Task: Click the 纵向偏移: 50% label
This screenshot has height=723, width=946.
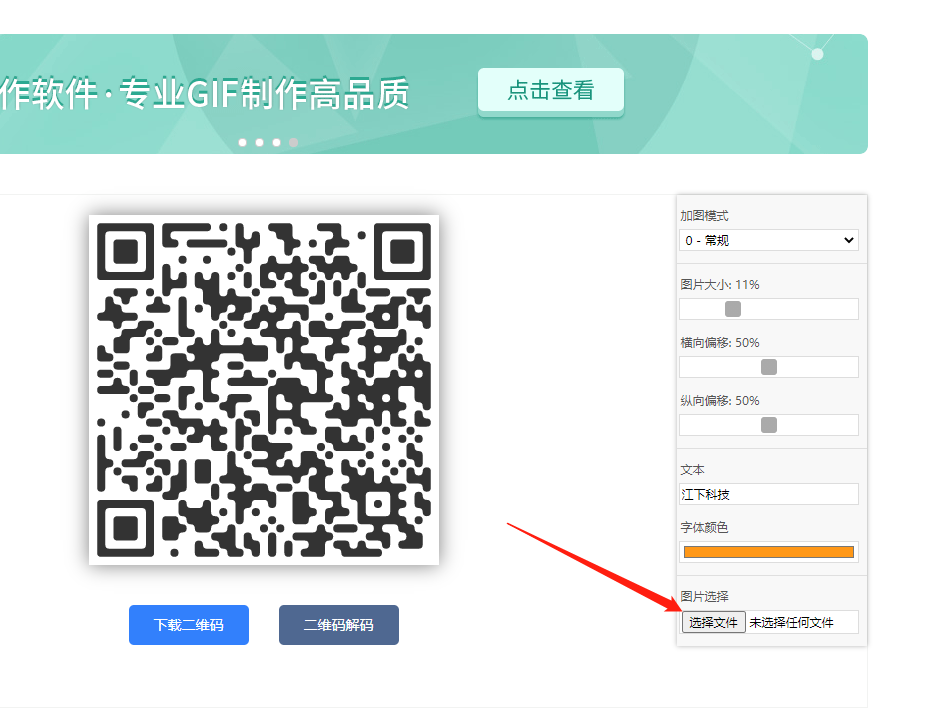Action: [720, 401]
